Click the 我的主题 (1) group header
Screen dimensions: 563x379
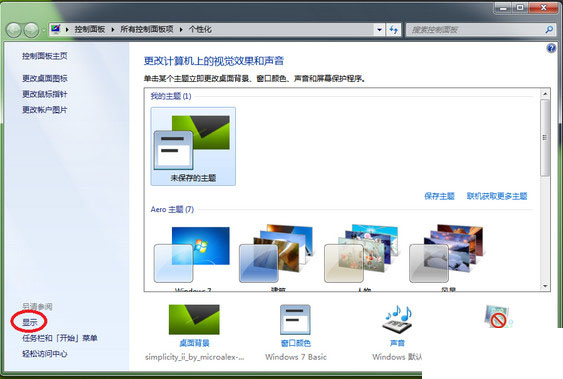tap(171, 96)
